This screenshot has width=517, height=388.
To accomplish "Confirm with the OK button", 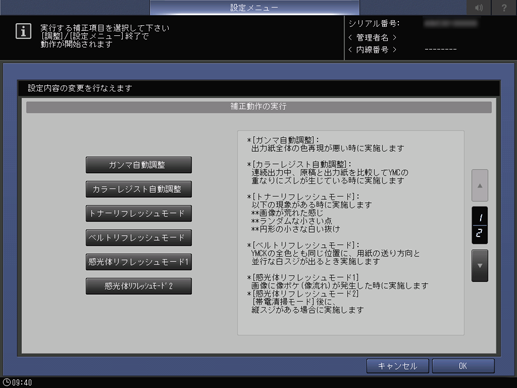I will coord(463,366).
